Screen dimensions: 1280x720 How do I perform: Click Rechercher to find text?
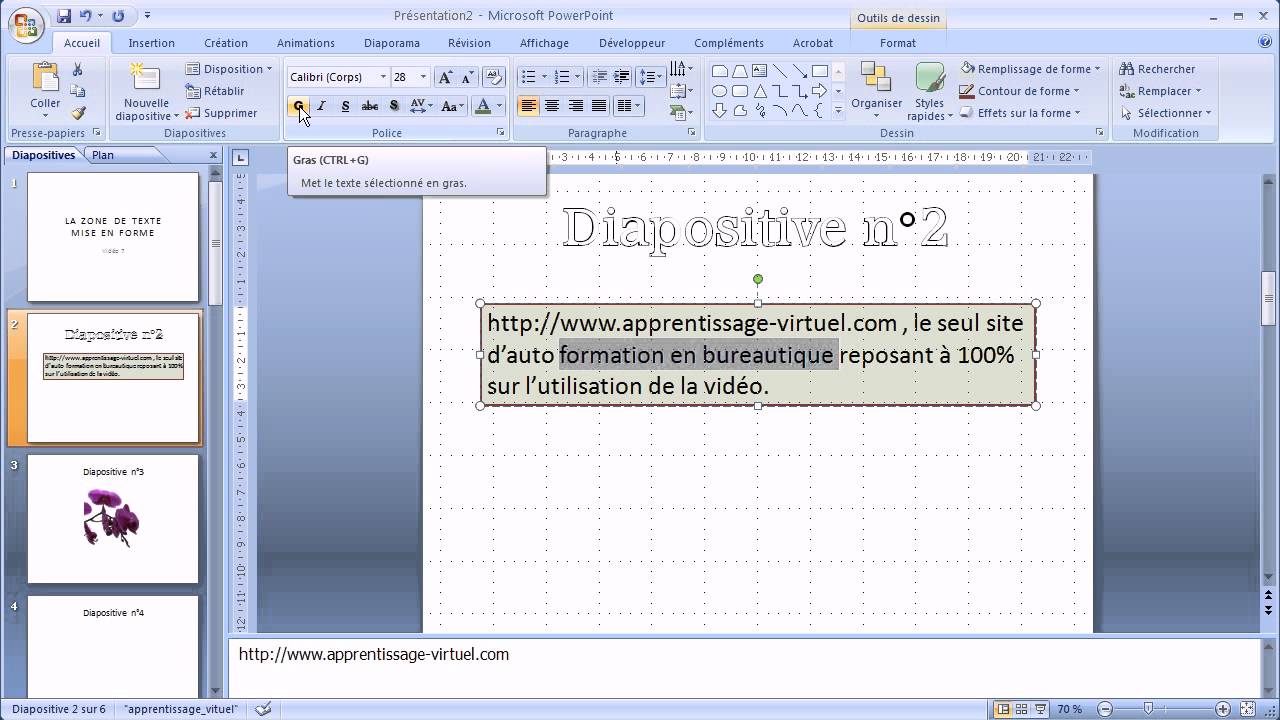[x=1158, y=69]
